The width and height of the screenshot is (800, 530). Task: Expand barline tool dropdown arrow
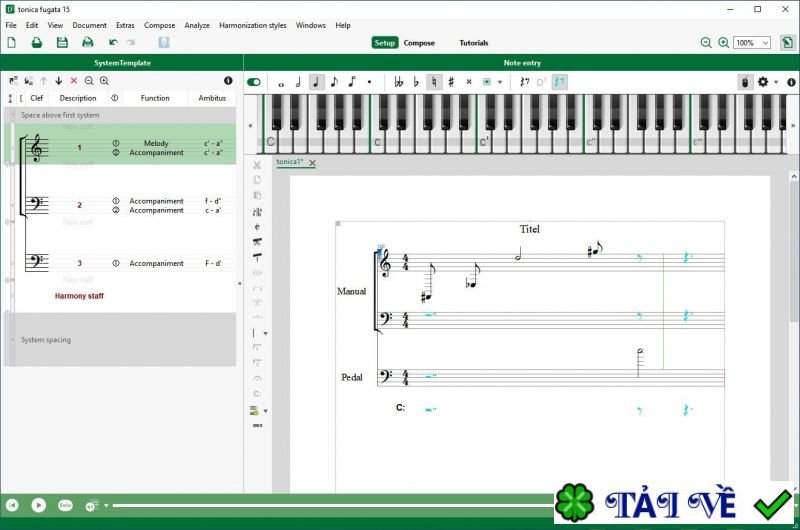click(x=265, y=334)
